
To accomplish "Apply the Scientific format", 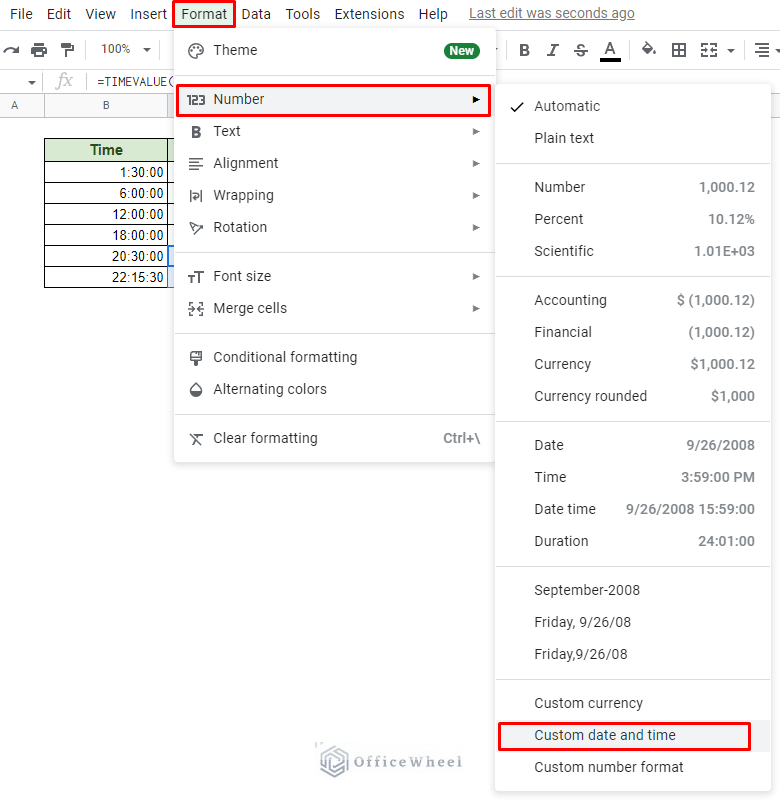I will (633, 251).
